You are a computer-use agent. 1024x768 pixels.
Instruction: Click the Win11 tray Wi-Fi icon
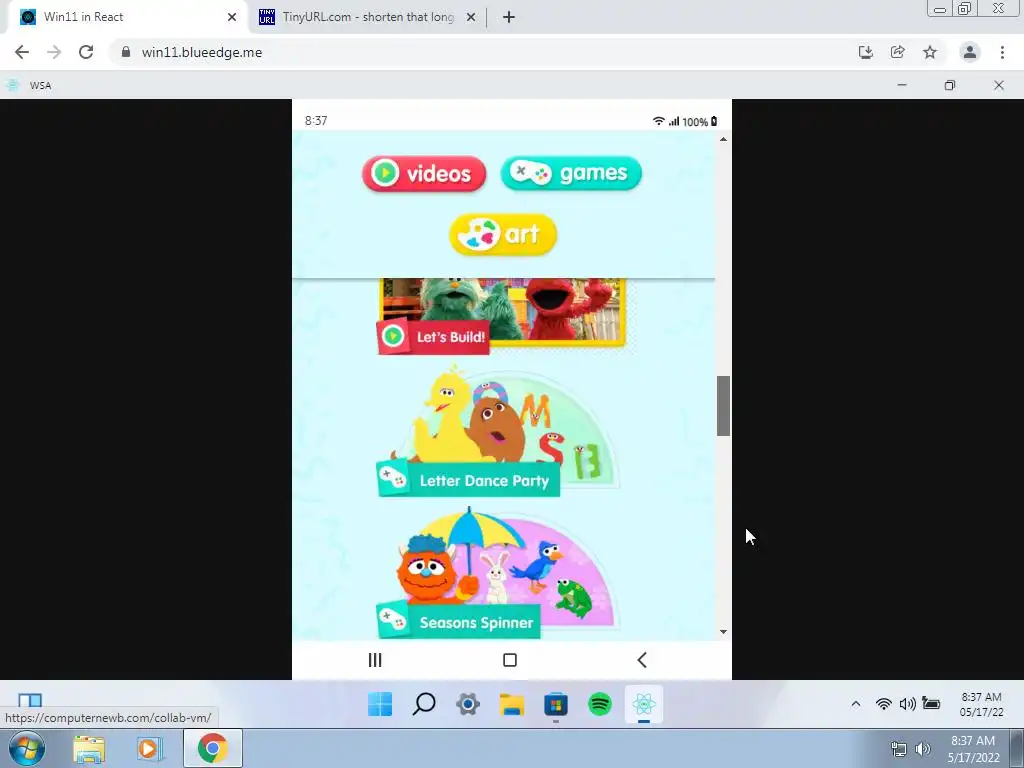[x=884, y=703]
